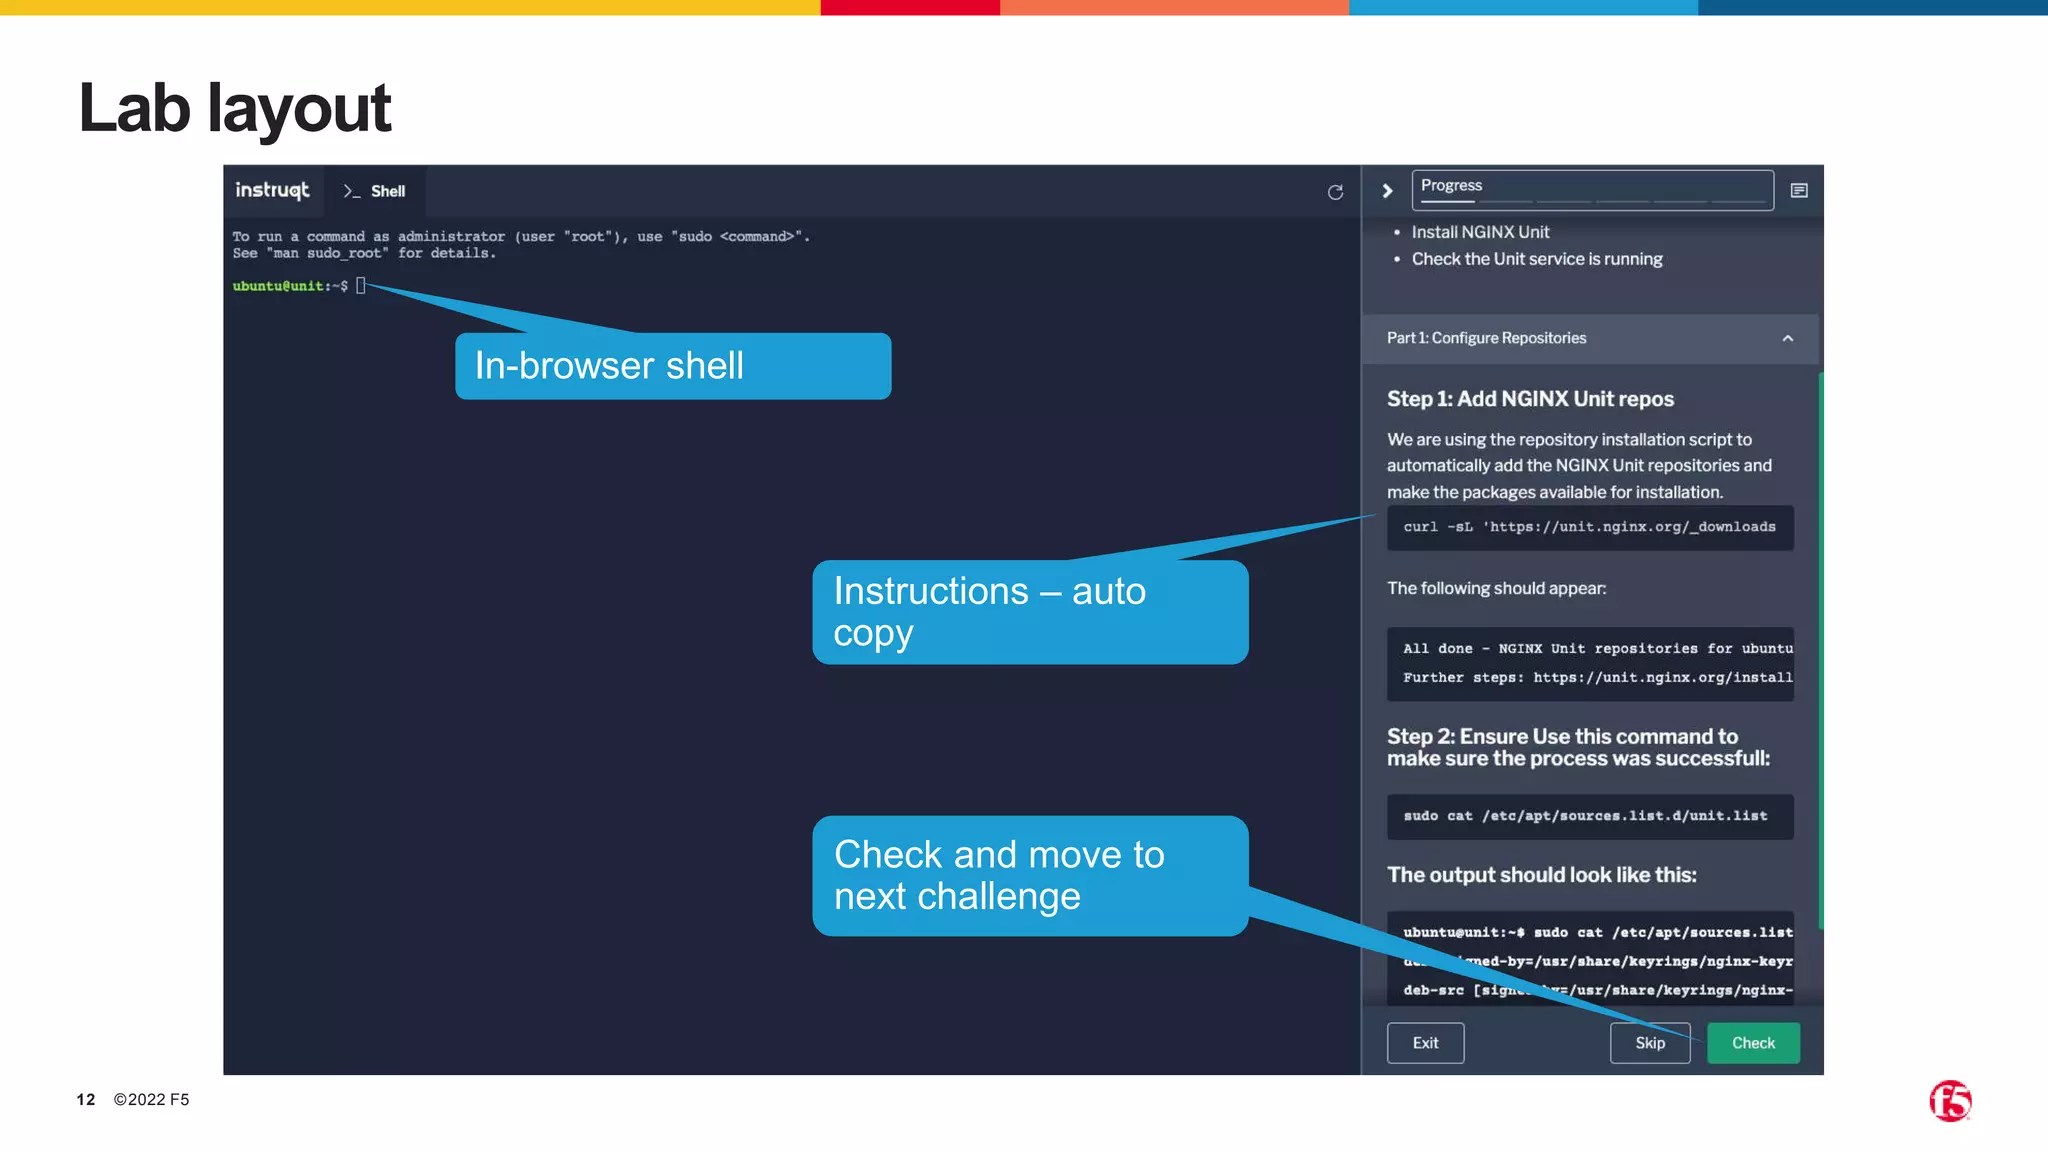
Task: Click the terminal cursor after ubuntu@unit prompt
Action: click(x=361, y=286)
